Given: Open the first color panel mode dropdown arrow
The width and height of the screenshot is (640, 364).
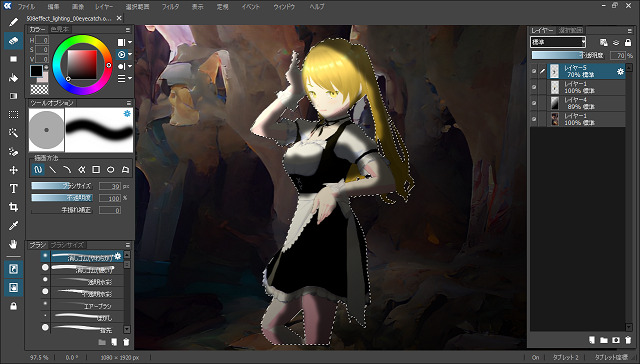Looking at the screenshot, I should pos(130,42).
